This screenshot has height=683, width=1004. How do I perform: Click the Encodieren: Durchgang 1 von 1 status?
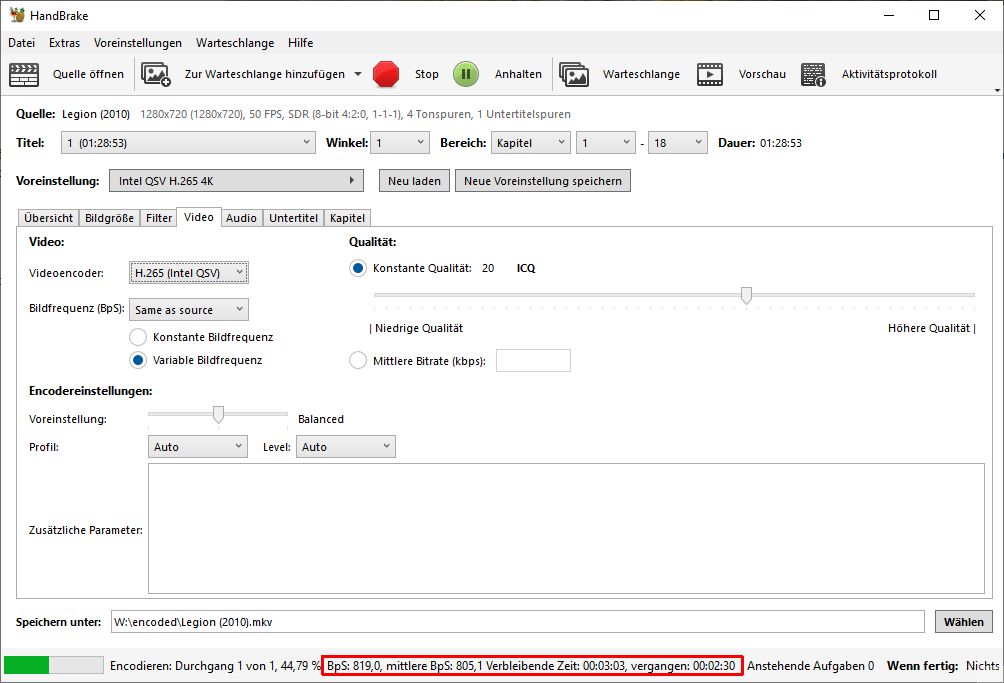[x=215, y=666]
